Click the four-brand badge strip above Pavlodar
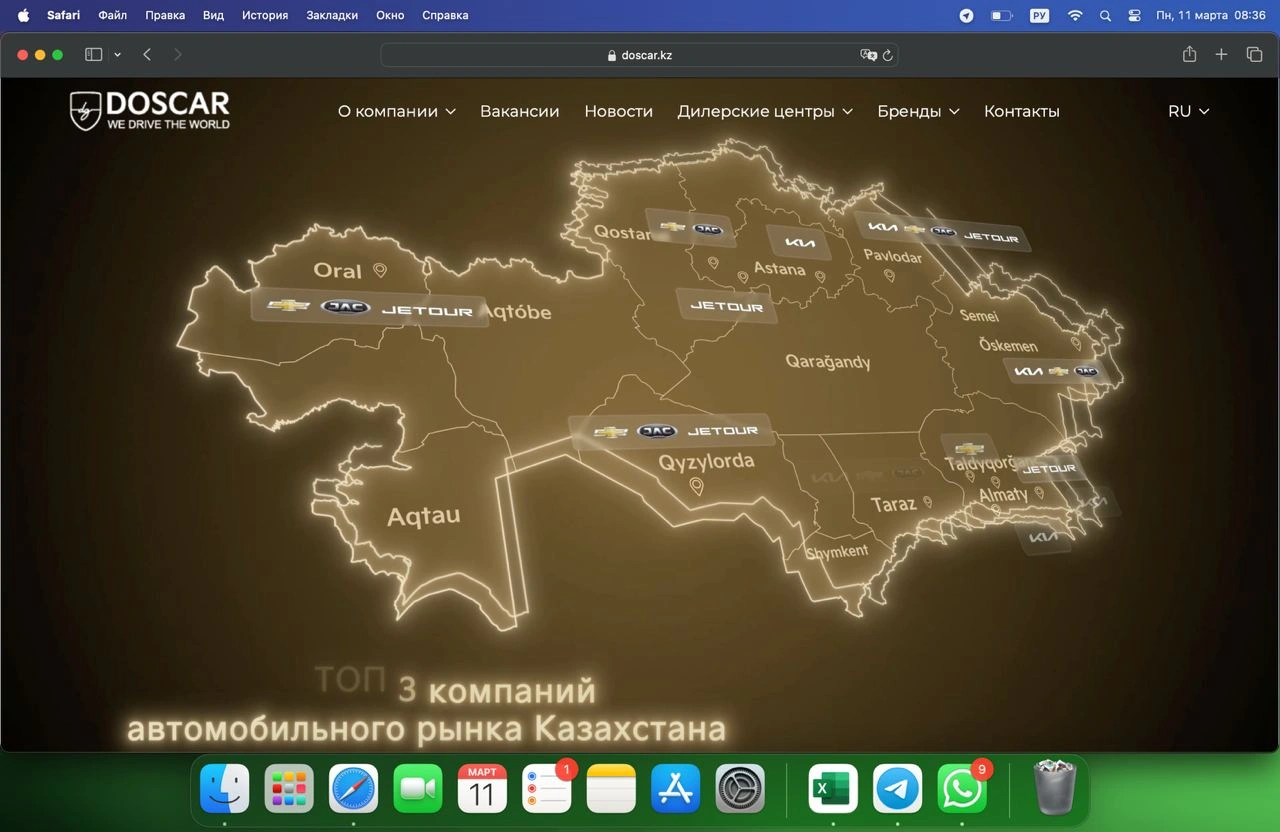This screenshot has width=1280, height=832. pyautogui.click(x=942, y=232)
